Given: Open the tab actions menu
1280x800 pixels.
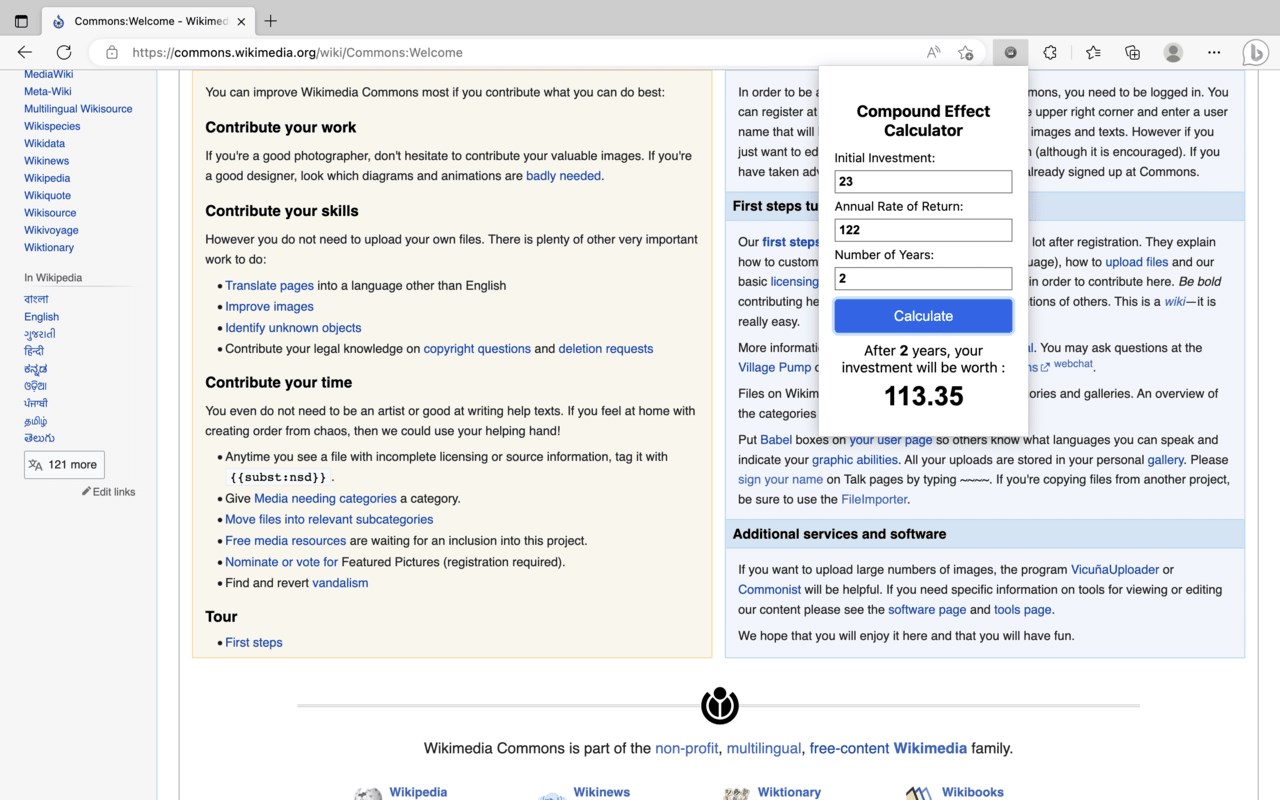Looking at the screenshot, I should point(21,21).
